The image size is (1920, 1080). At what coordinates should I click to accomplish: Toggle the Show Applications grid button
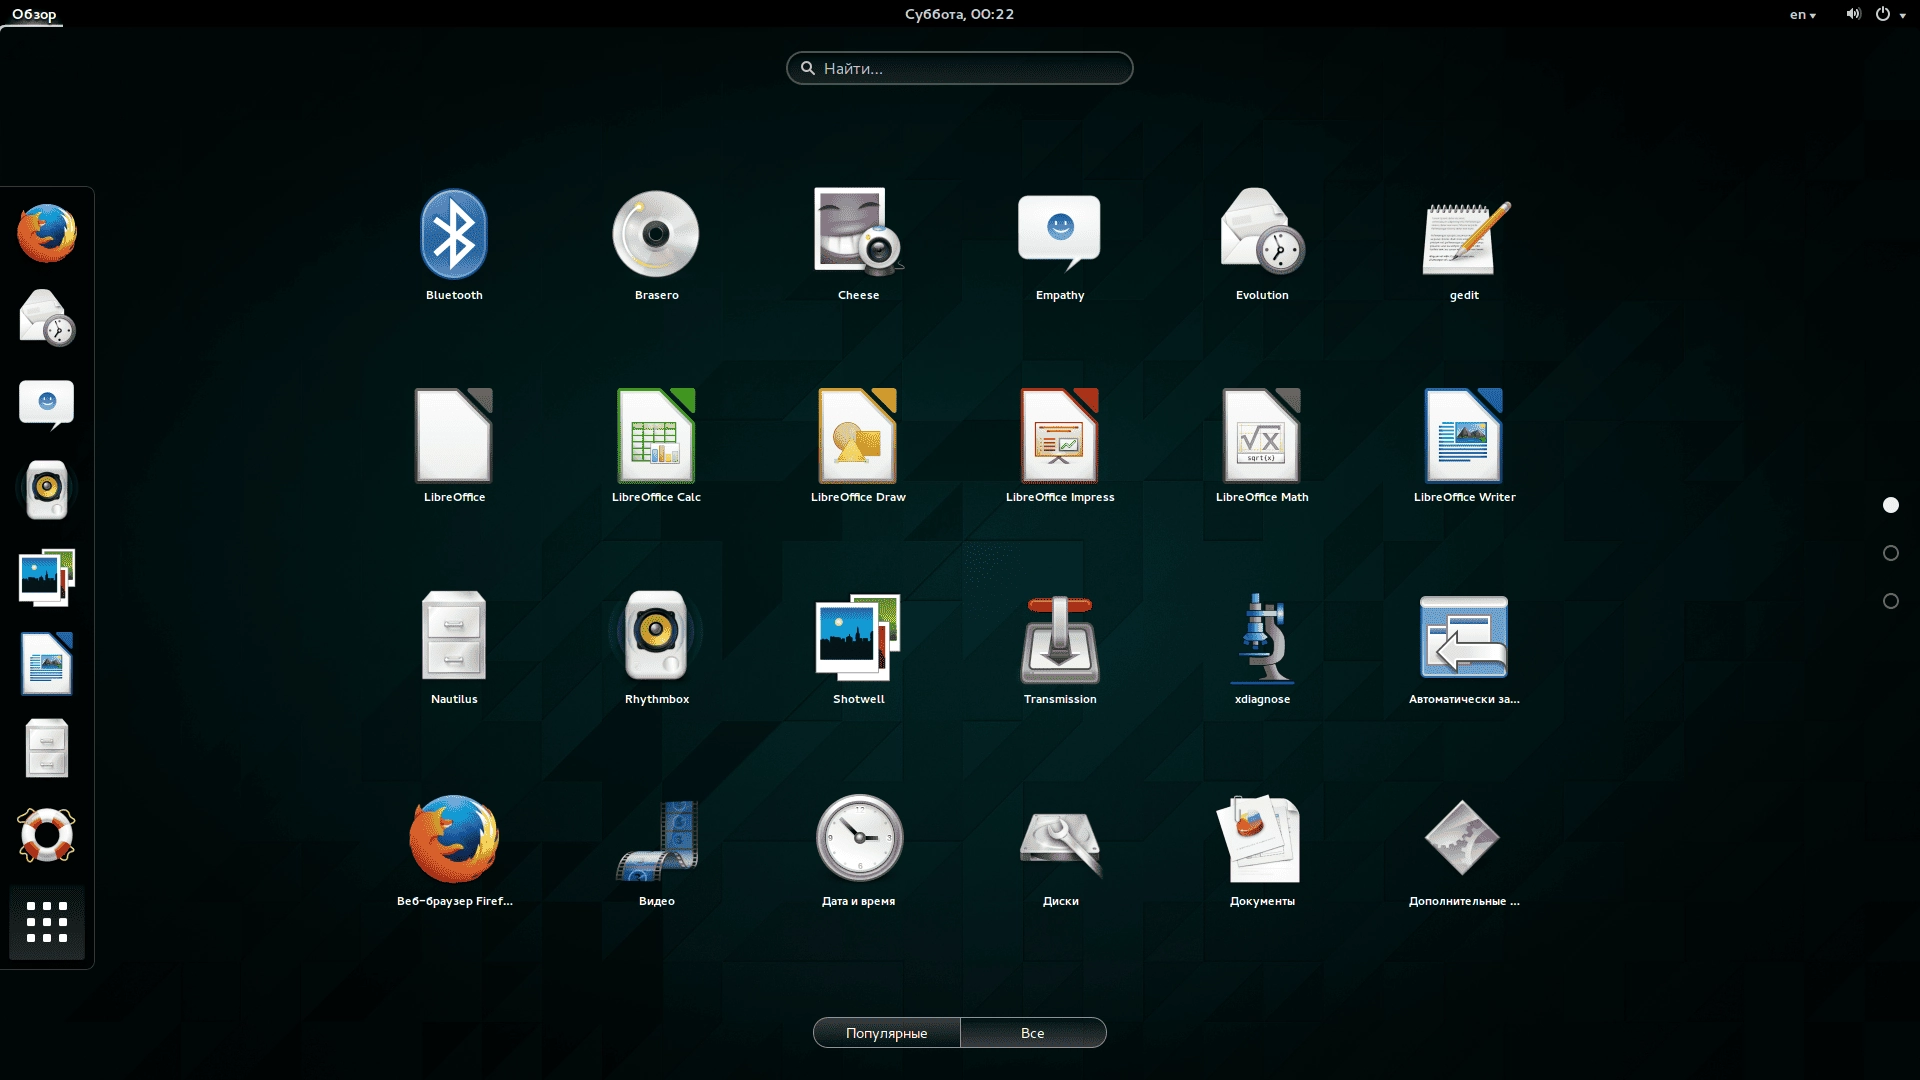pyautogui.click(x=47, y=922)
